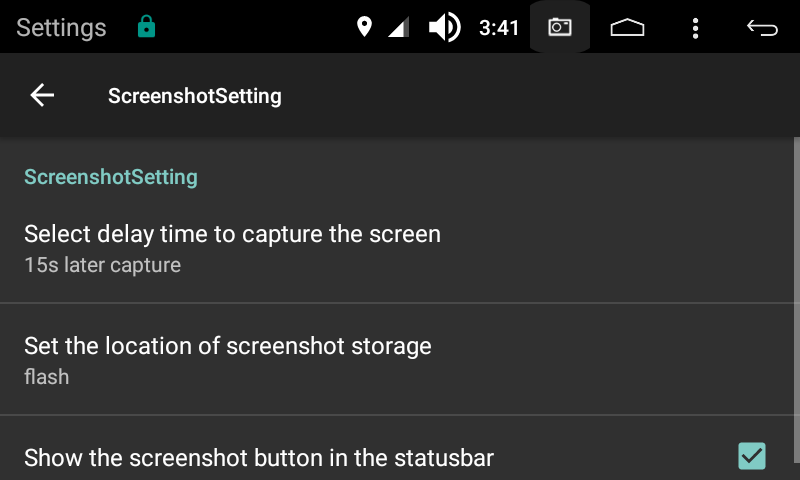Tap the signal strength icon
The image size is (800, 480).
click(x=398, y=27)
